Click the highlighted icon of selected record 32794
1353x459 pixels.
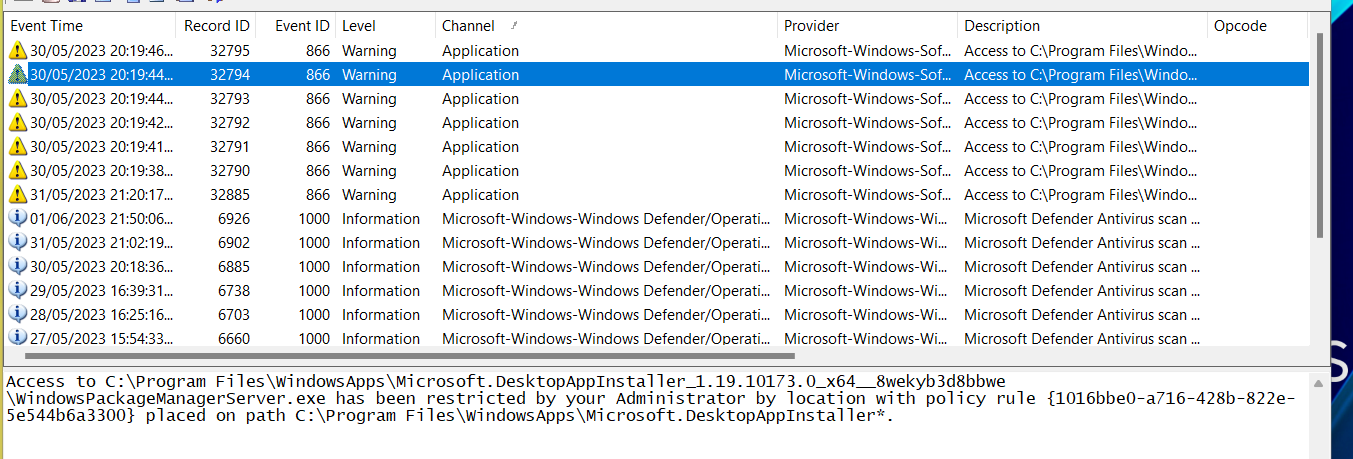click(x=18, y=75)
